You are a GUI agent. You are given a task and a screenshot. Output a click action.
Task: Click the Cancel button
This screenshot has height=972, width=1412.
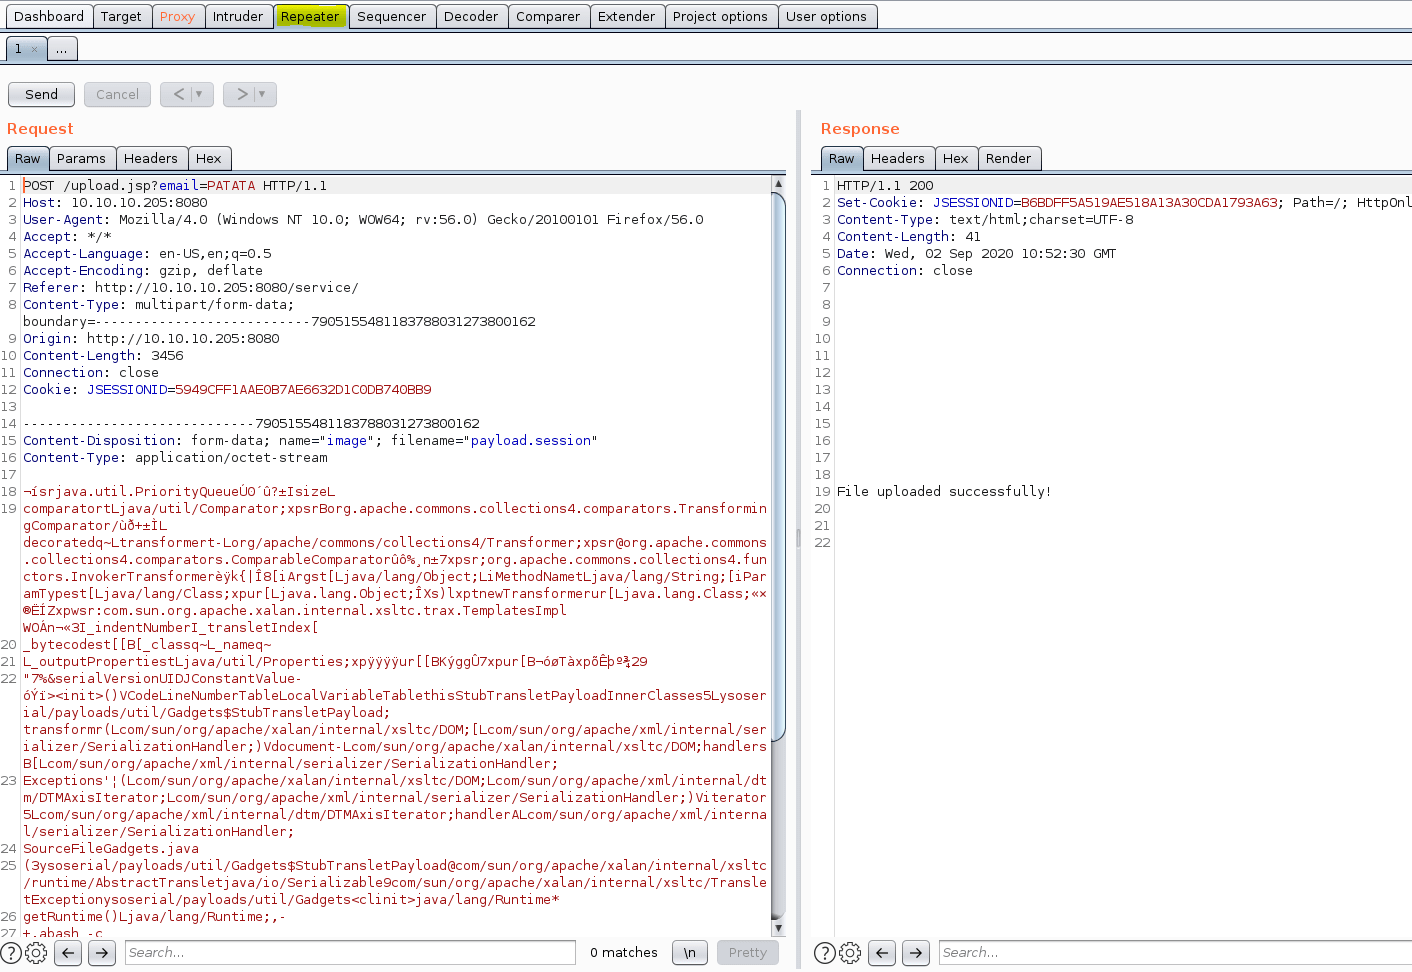pos(117,94)
